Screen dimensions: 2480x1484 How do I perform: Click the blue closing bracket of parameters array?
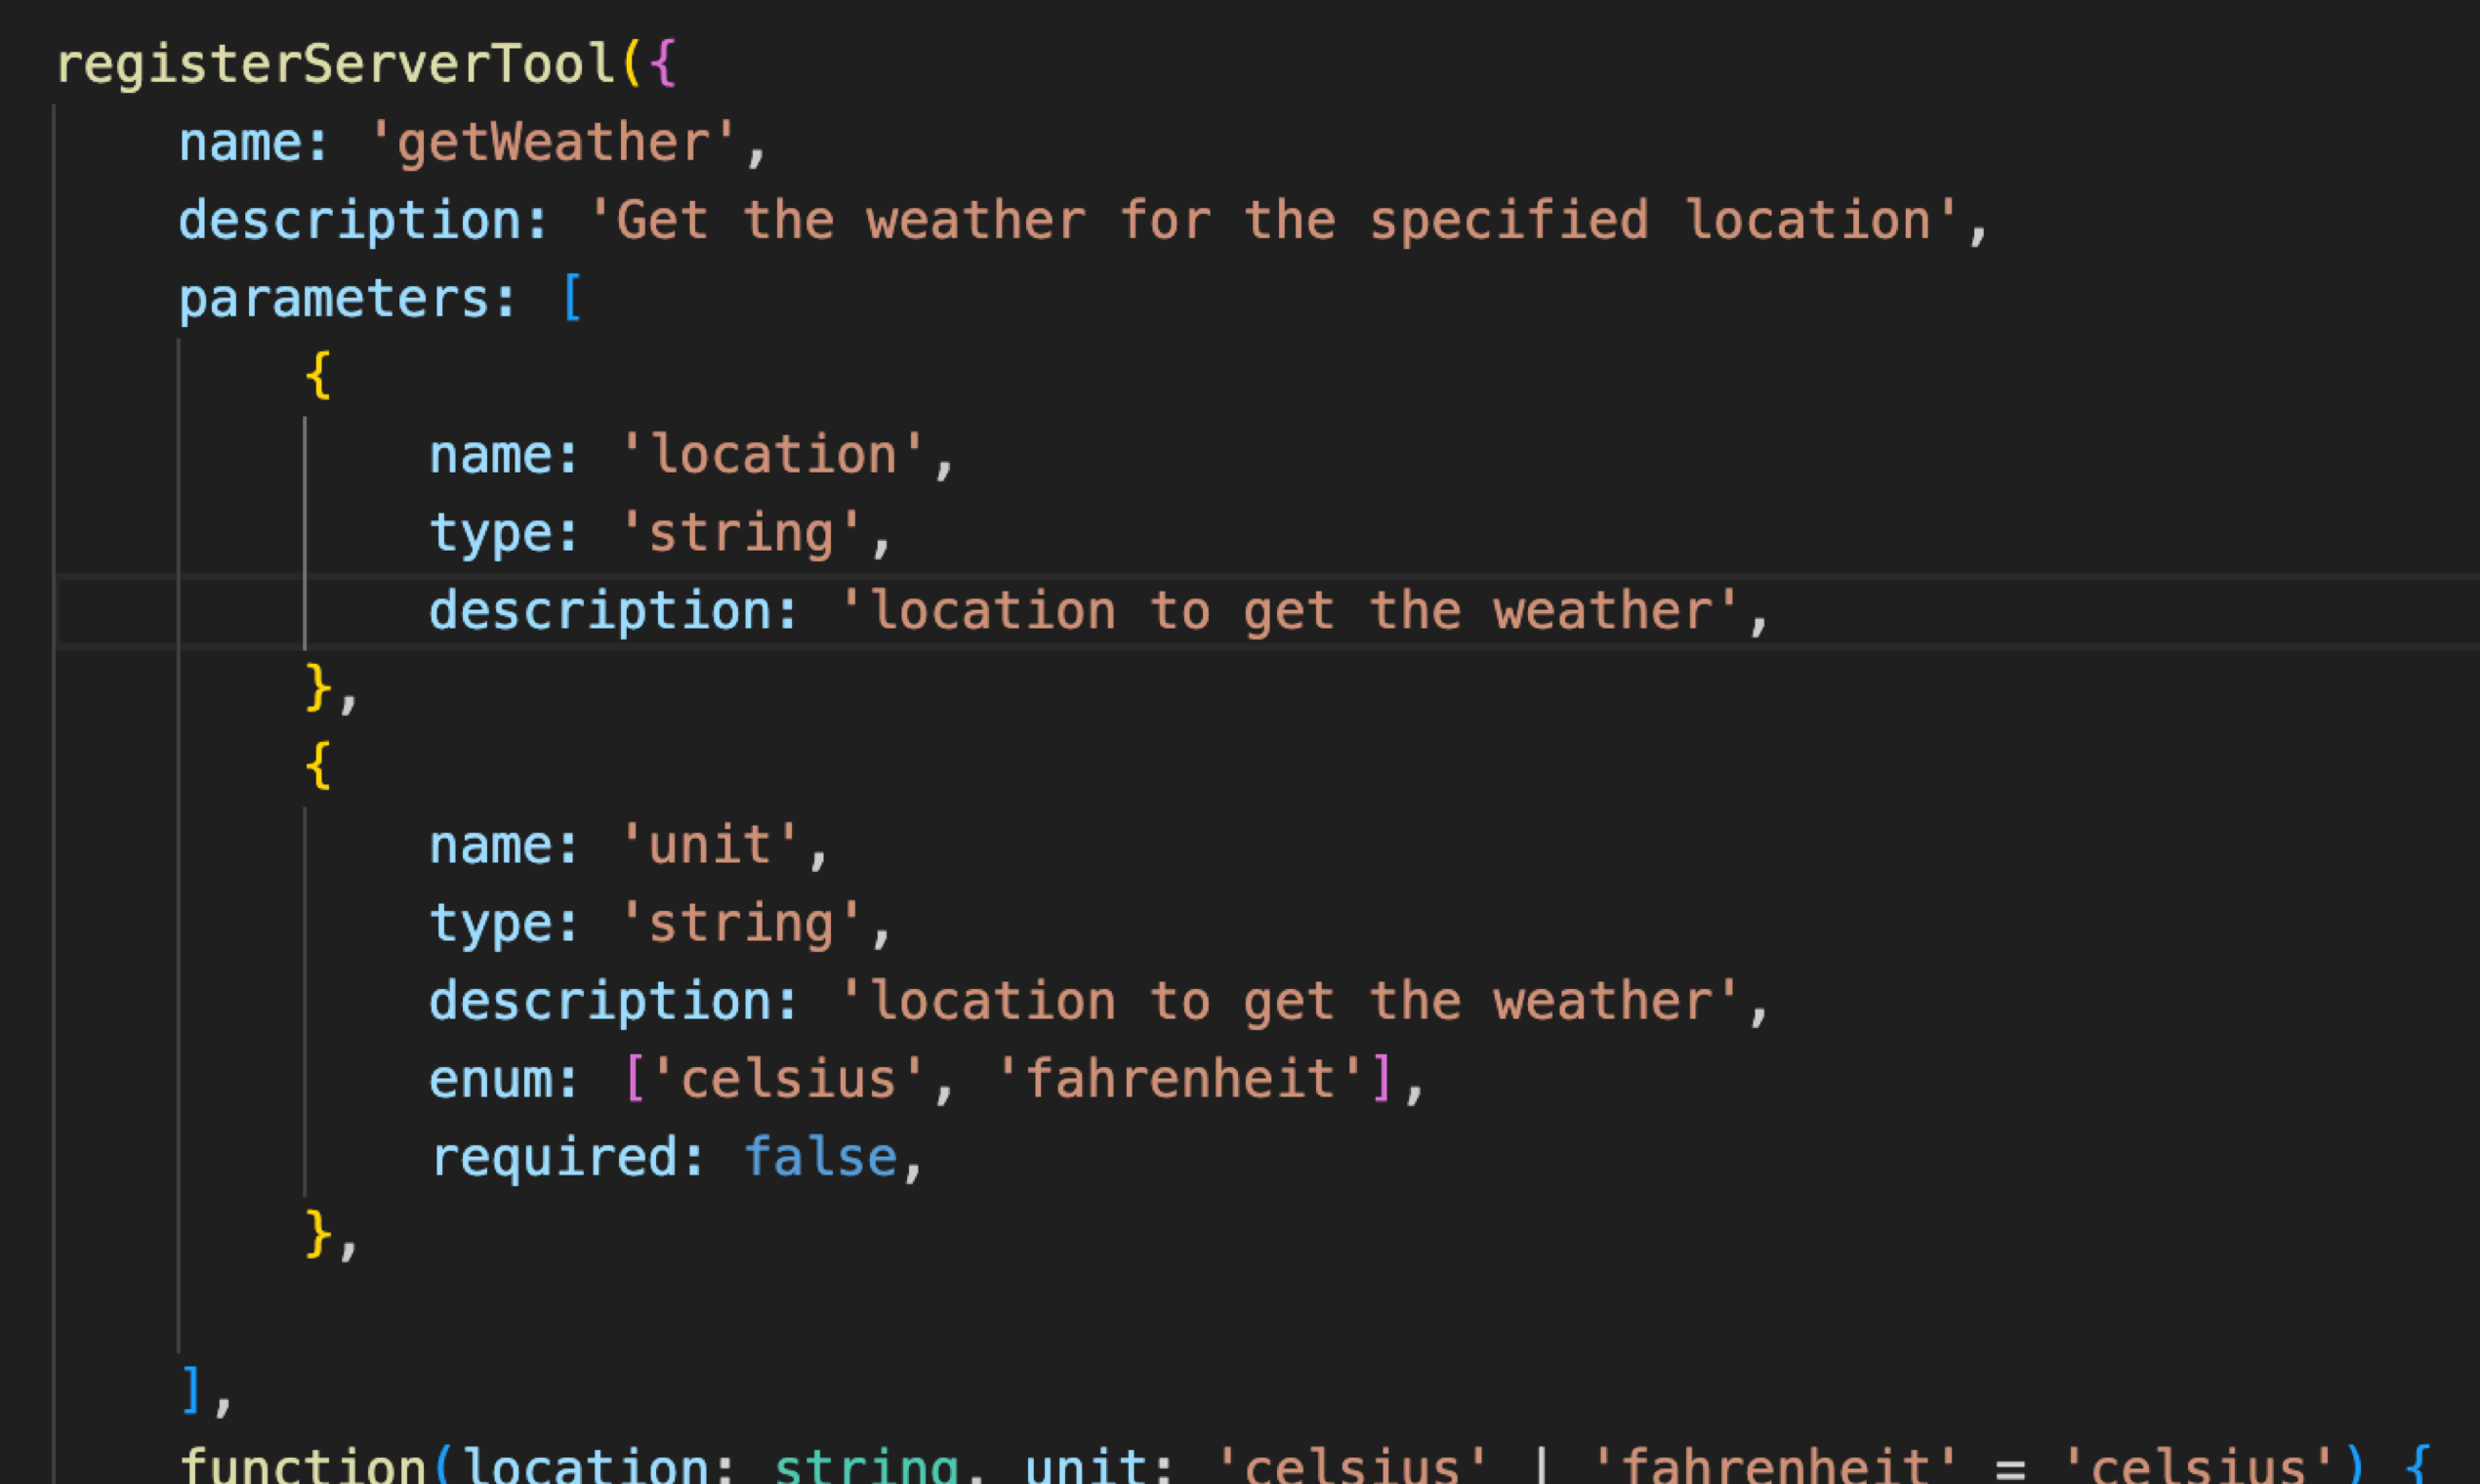[191, 1390]
